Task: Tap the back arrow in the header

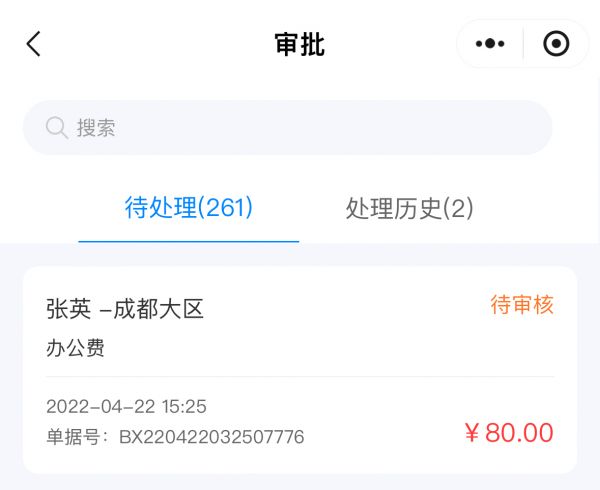Action: click(x=34, y=44)
